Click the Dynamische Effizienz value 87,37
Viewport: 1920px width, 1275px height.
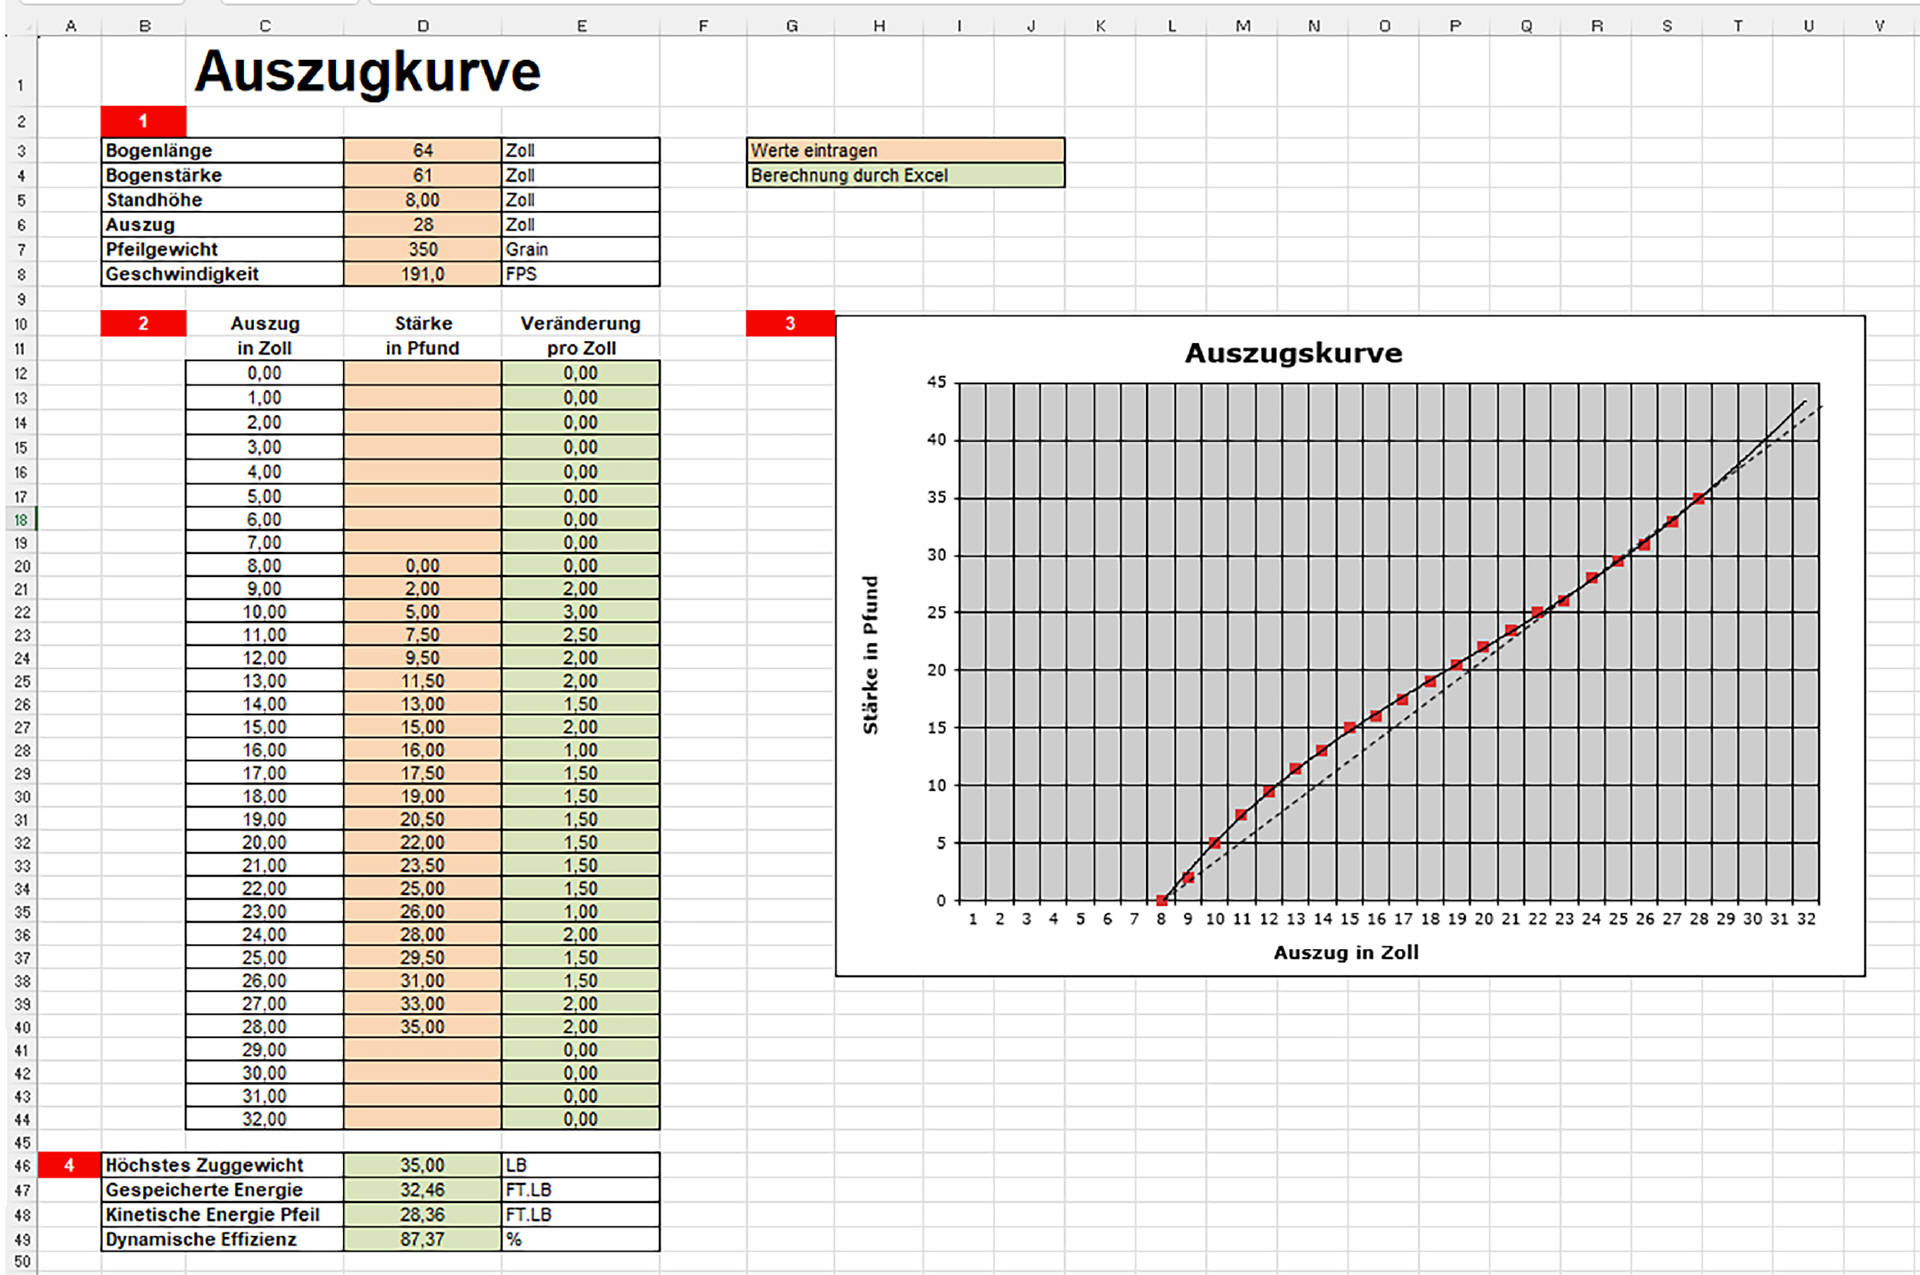[422, 1239]
